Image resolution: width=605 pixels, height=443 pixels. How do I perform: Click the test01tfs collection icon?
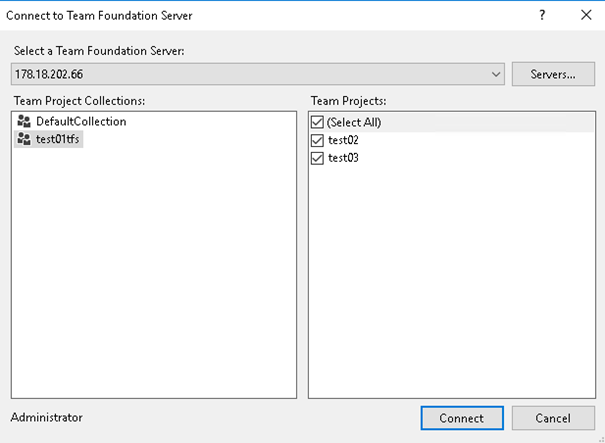coord(24,140)
